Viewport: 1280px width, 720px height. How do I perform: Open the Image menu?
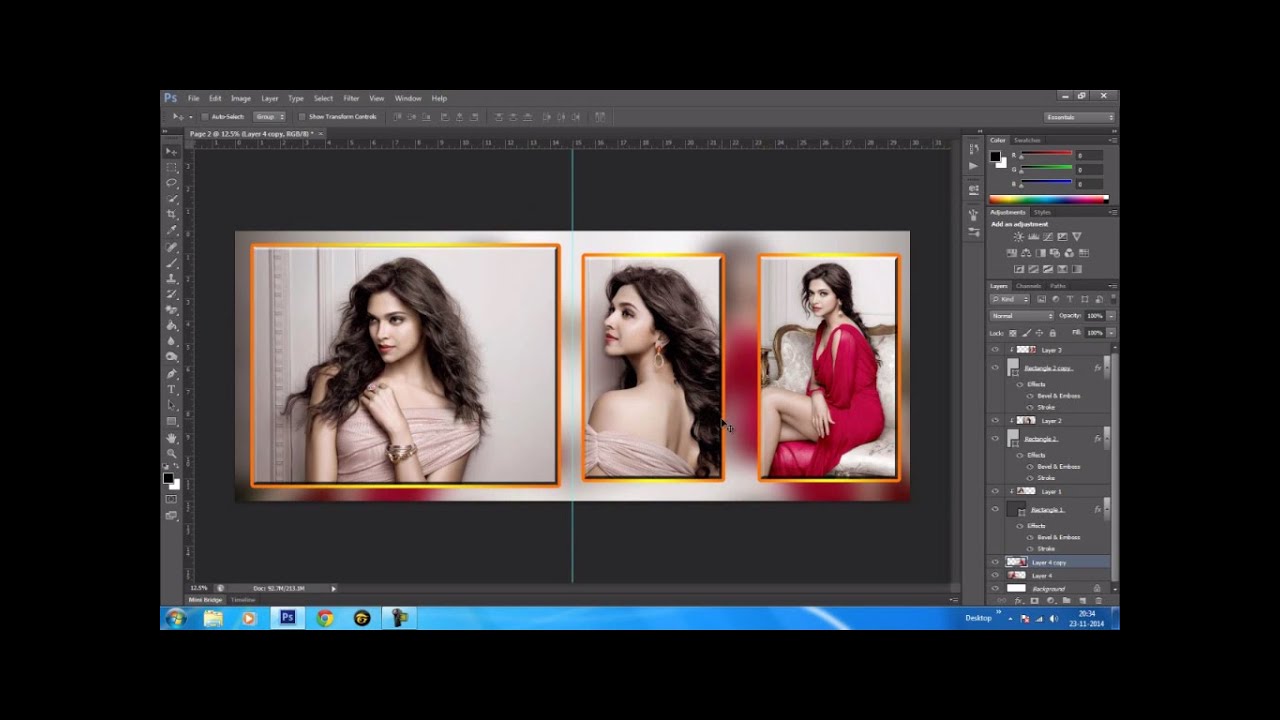coord(241,98)
